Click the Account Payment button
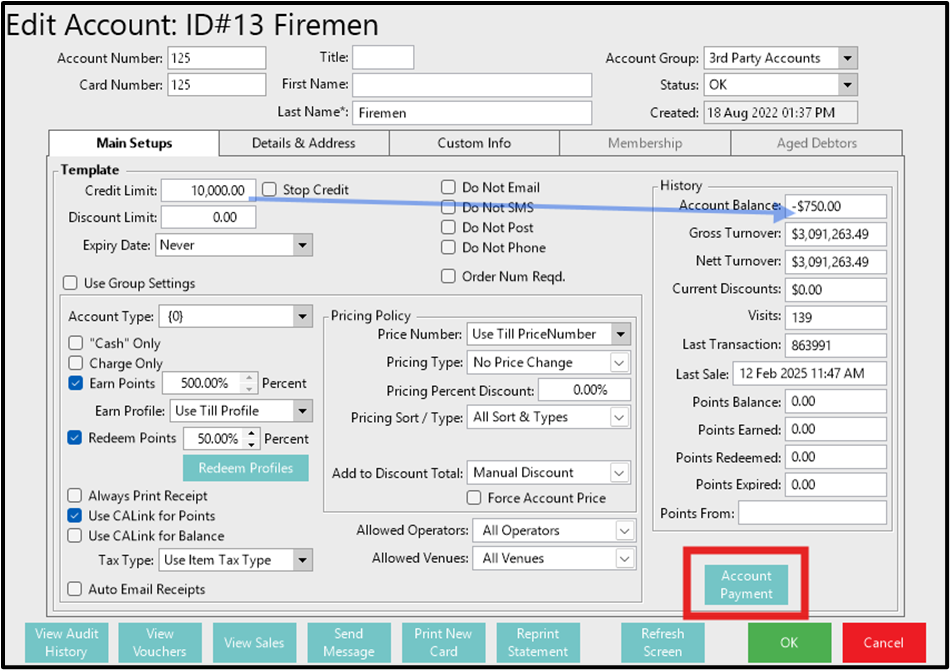The width and height of the screenshot is (950, 670). click(746, 585)
